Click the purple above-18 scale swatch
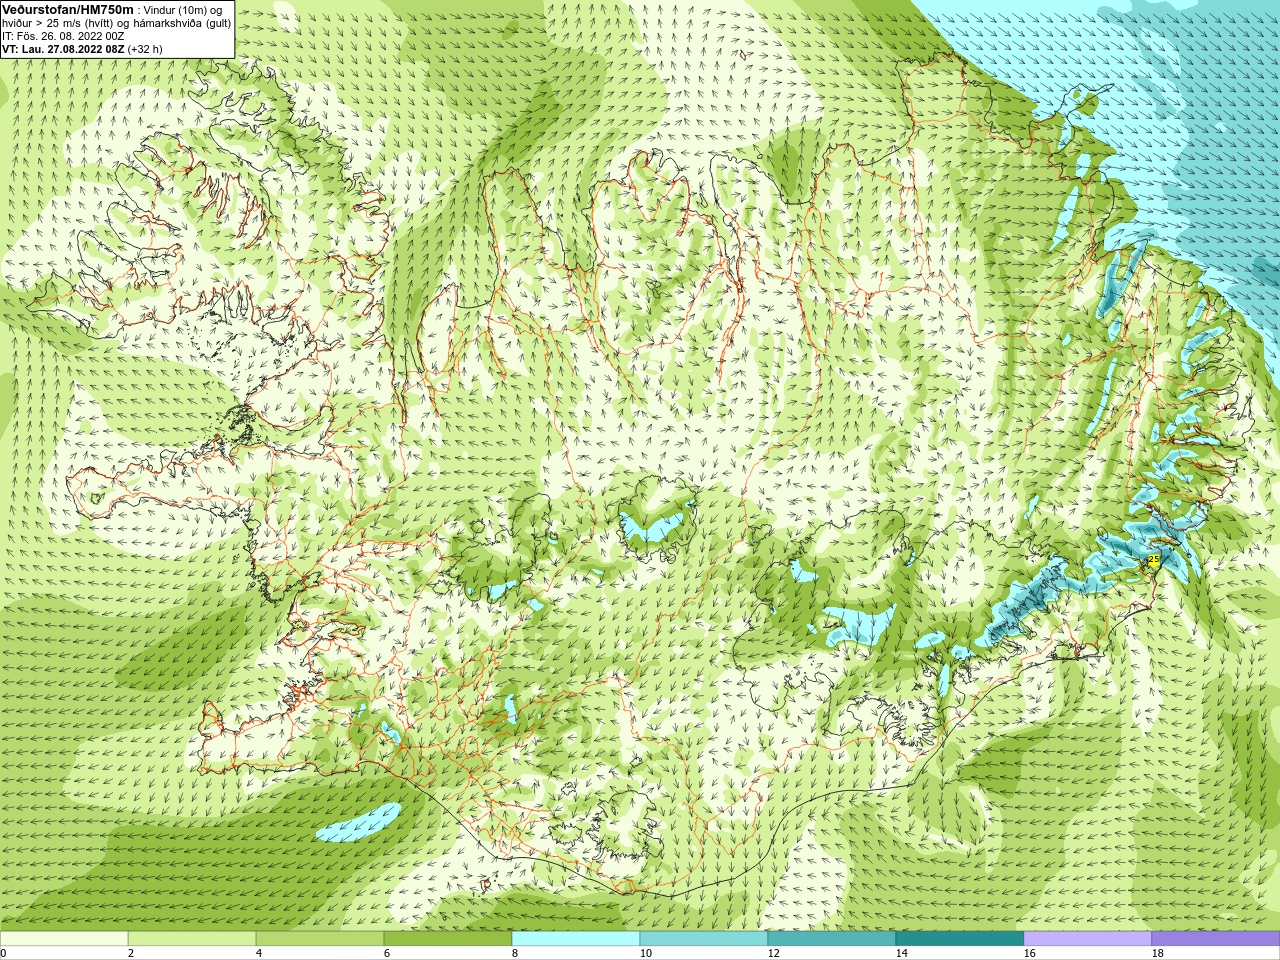This screenshot has width=1280, height=960. click(x=1216, y=939)
